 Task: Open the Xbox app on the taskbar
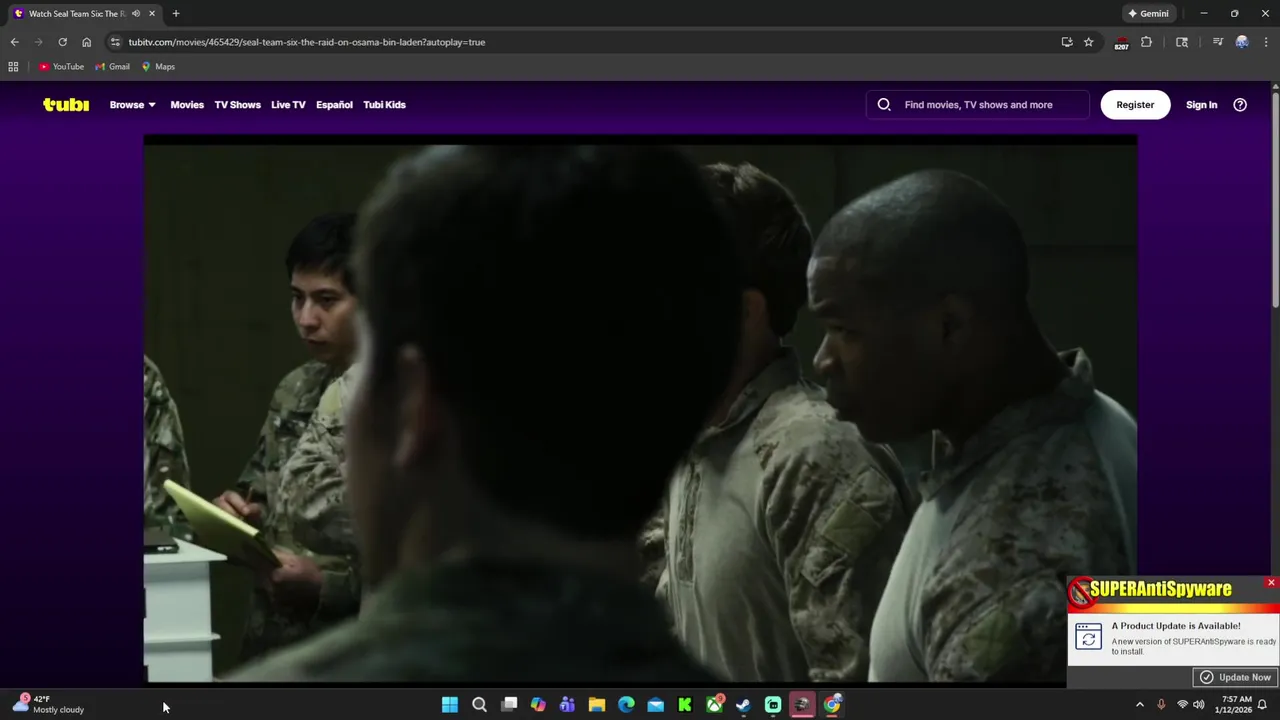[x=714, y=705]
